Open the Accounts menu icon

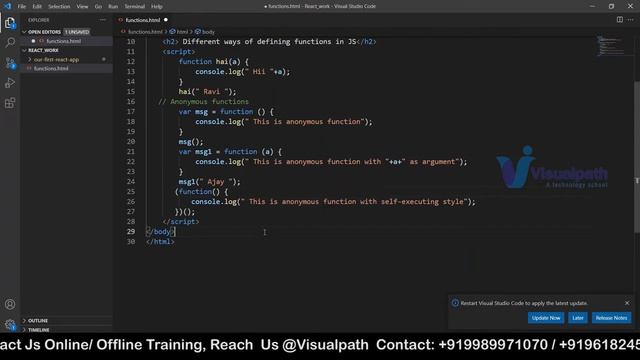[10, 304]
